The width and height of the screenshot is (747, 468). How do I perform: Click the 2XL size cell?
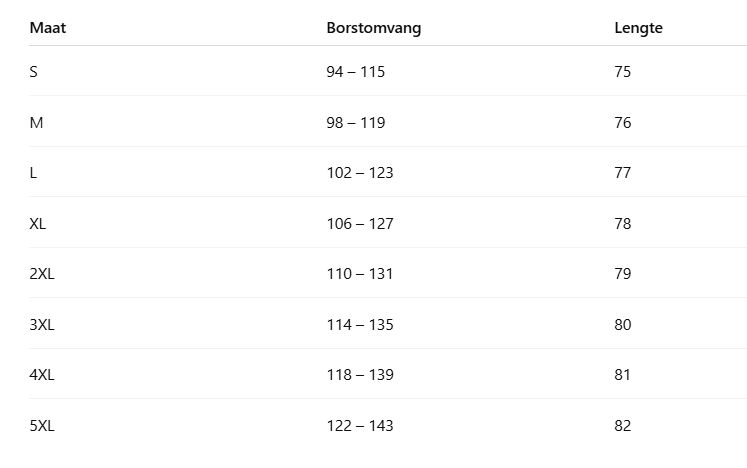tap(42, 274)
